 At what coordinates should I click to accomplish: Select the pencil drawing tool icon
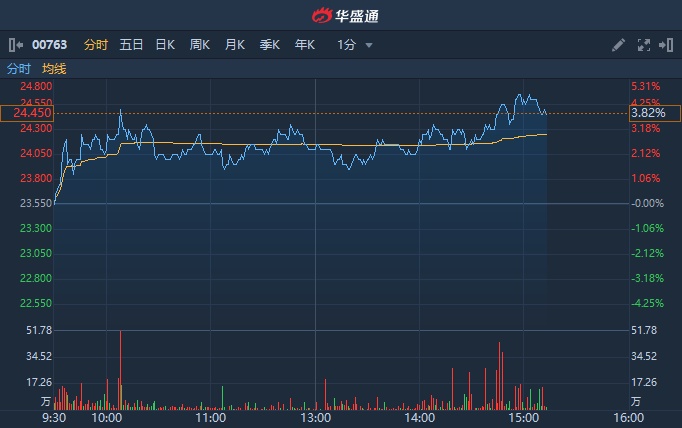pos(618,45)
